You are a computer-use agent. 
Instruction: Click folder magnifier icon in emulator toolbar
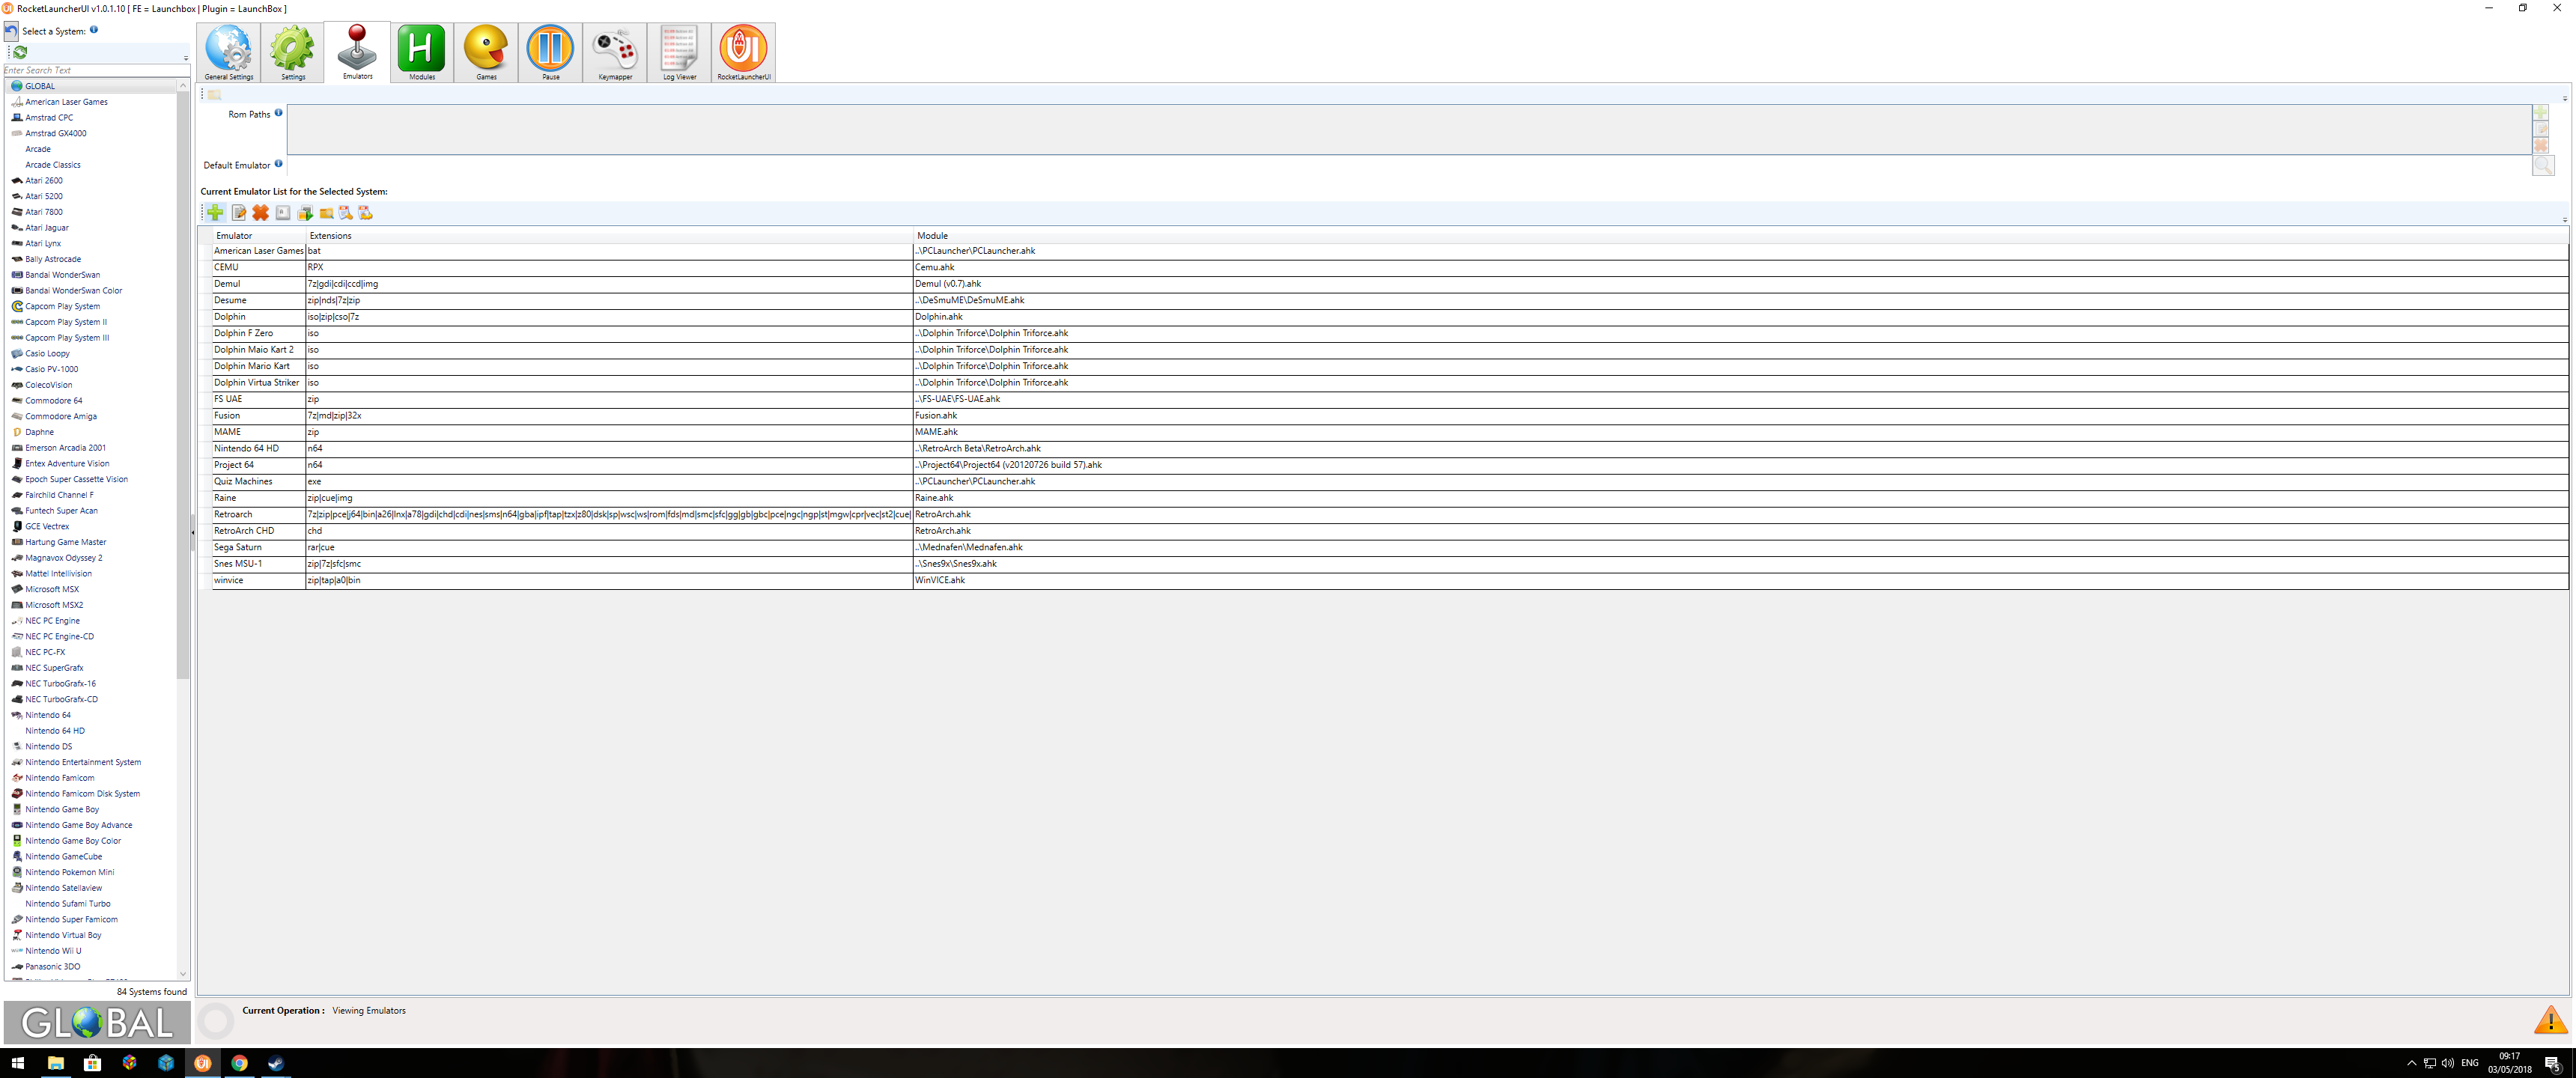326,213
